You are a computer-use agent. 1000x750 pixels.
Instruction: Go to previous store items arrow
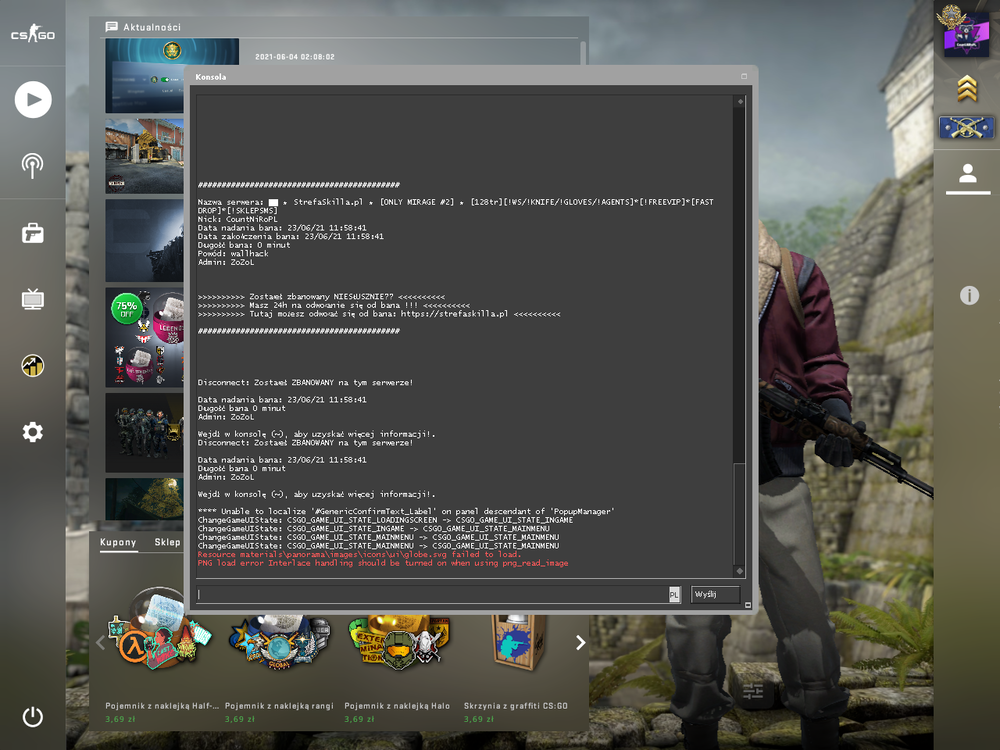click(x=100, y=642)
